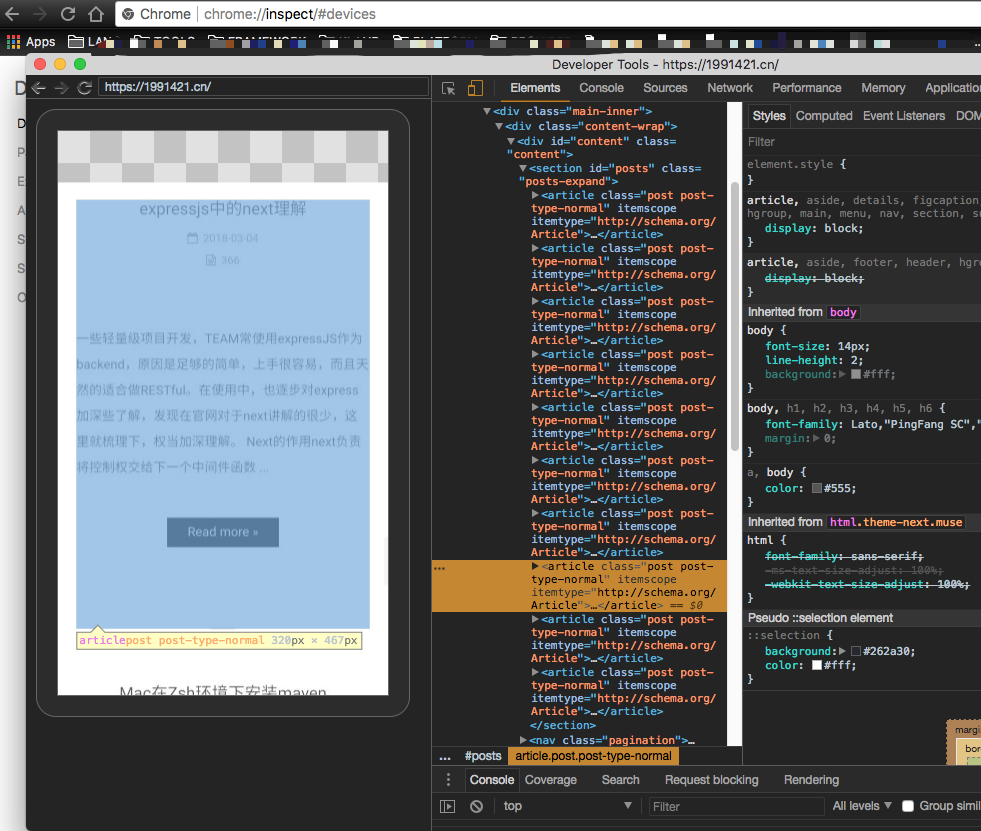
Task: Click the console Filter input field
Action: (x=736, y=807)
